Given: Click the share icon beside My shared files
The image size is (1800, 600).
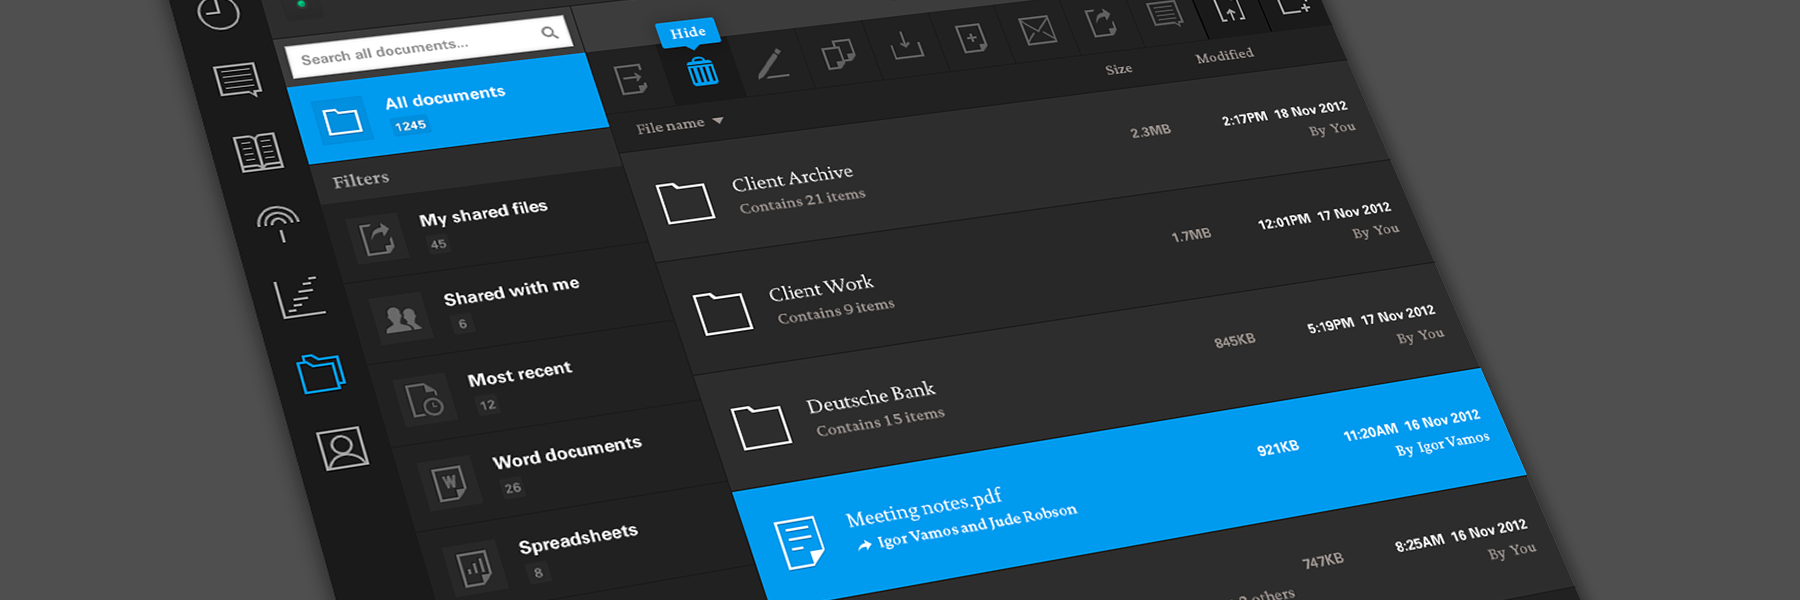Looking at the screenshot, I should click(377, 238).
